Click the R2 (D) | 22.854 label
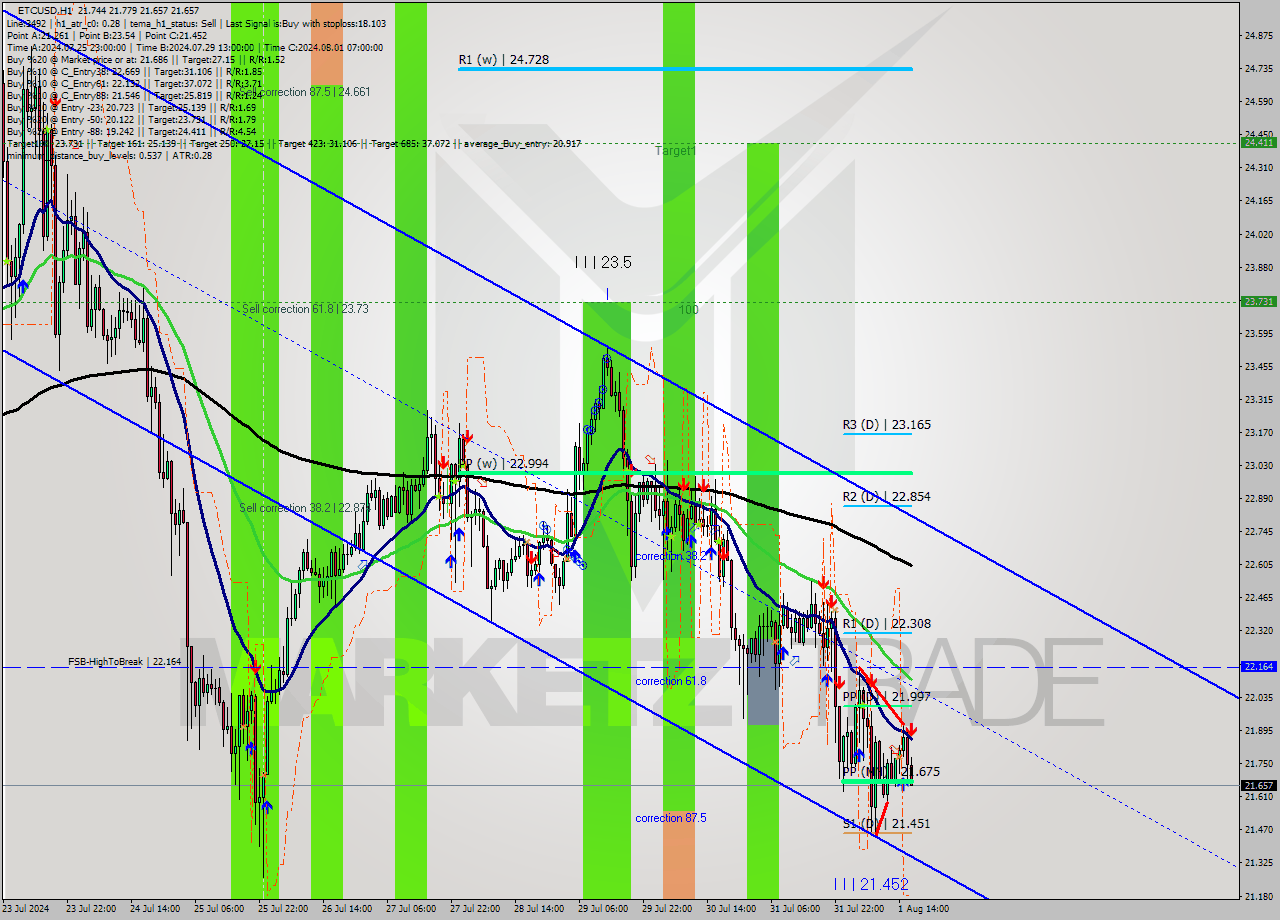This screenshot has width=1280, height=920. coord(887,497)
